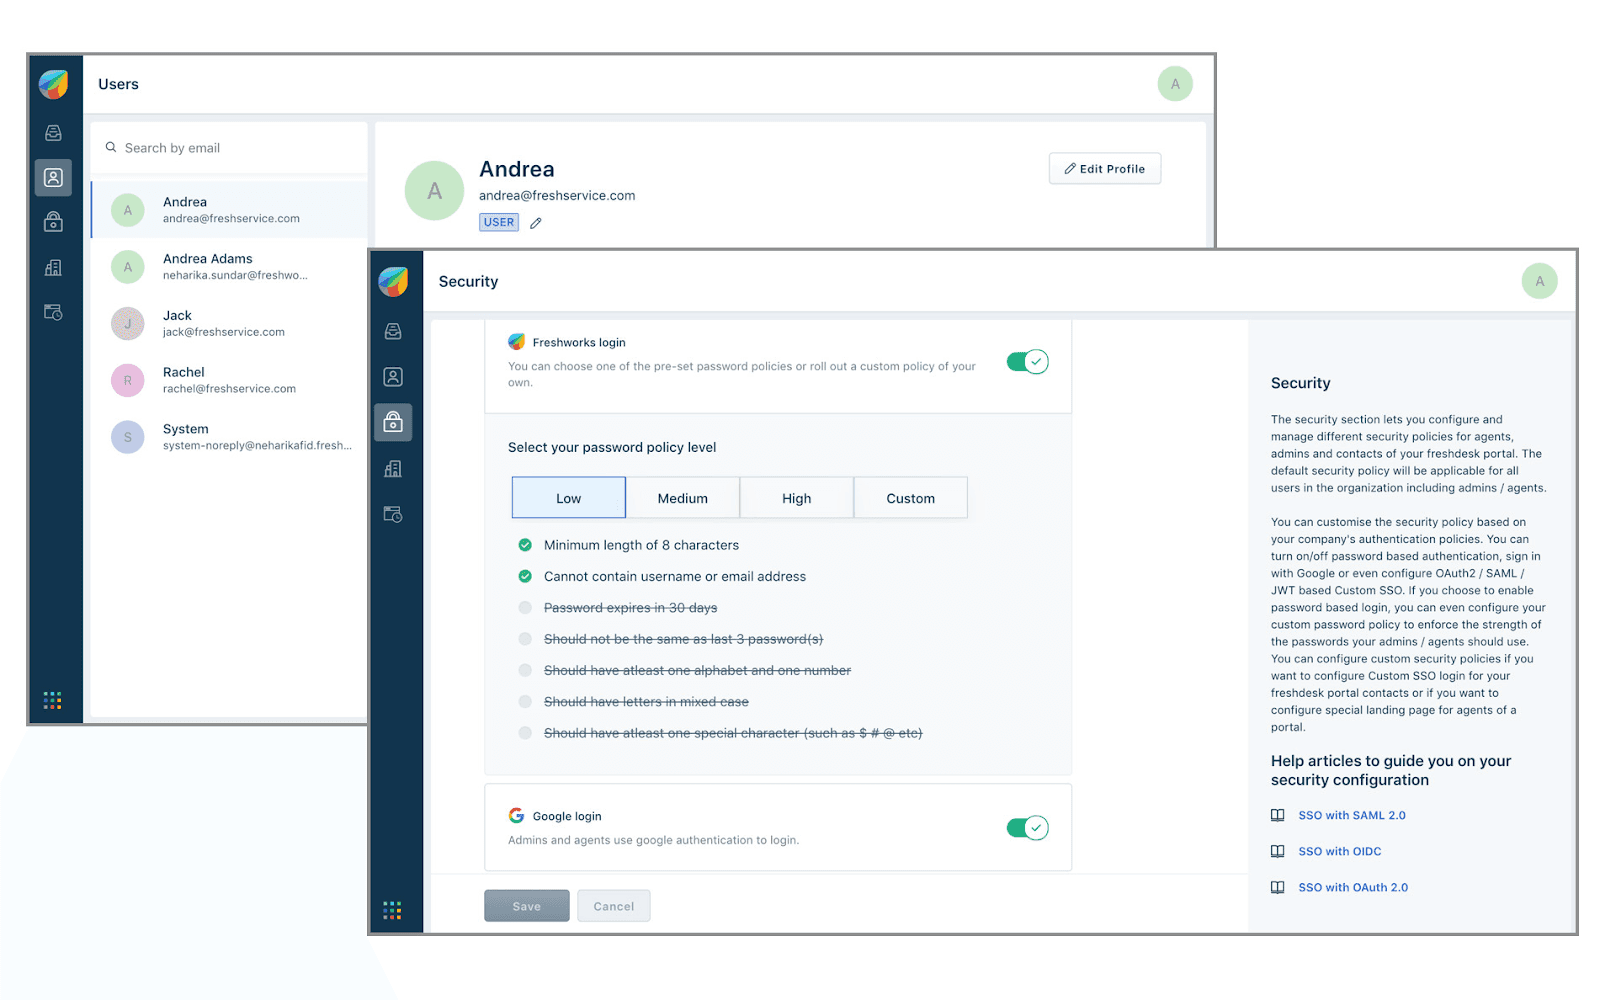Turn off the Google login toggle
Viewport: 1600px width, 1000px height.
click(x=1027, y=828)
